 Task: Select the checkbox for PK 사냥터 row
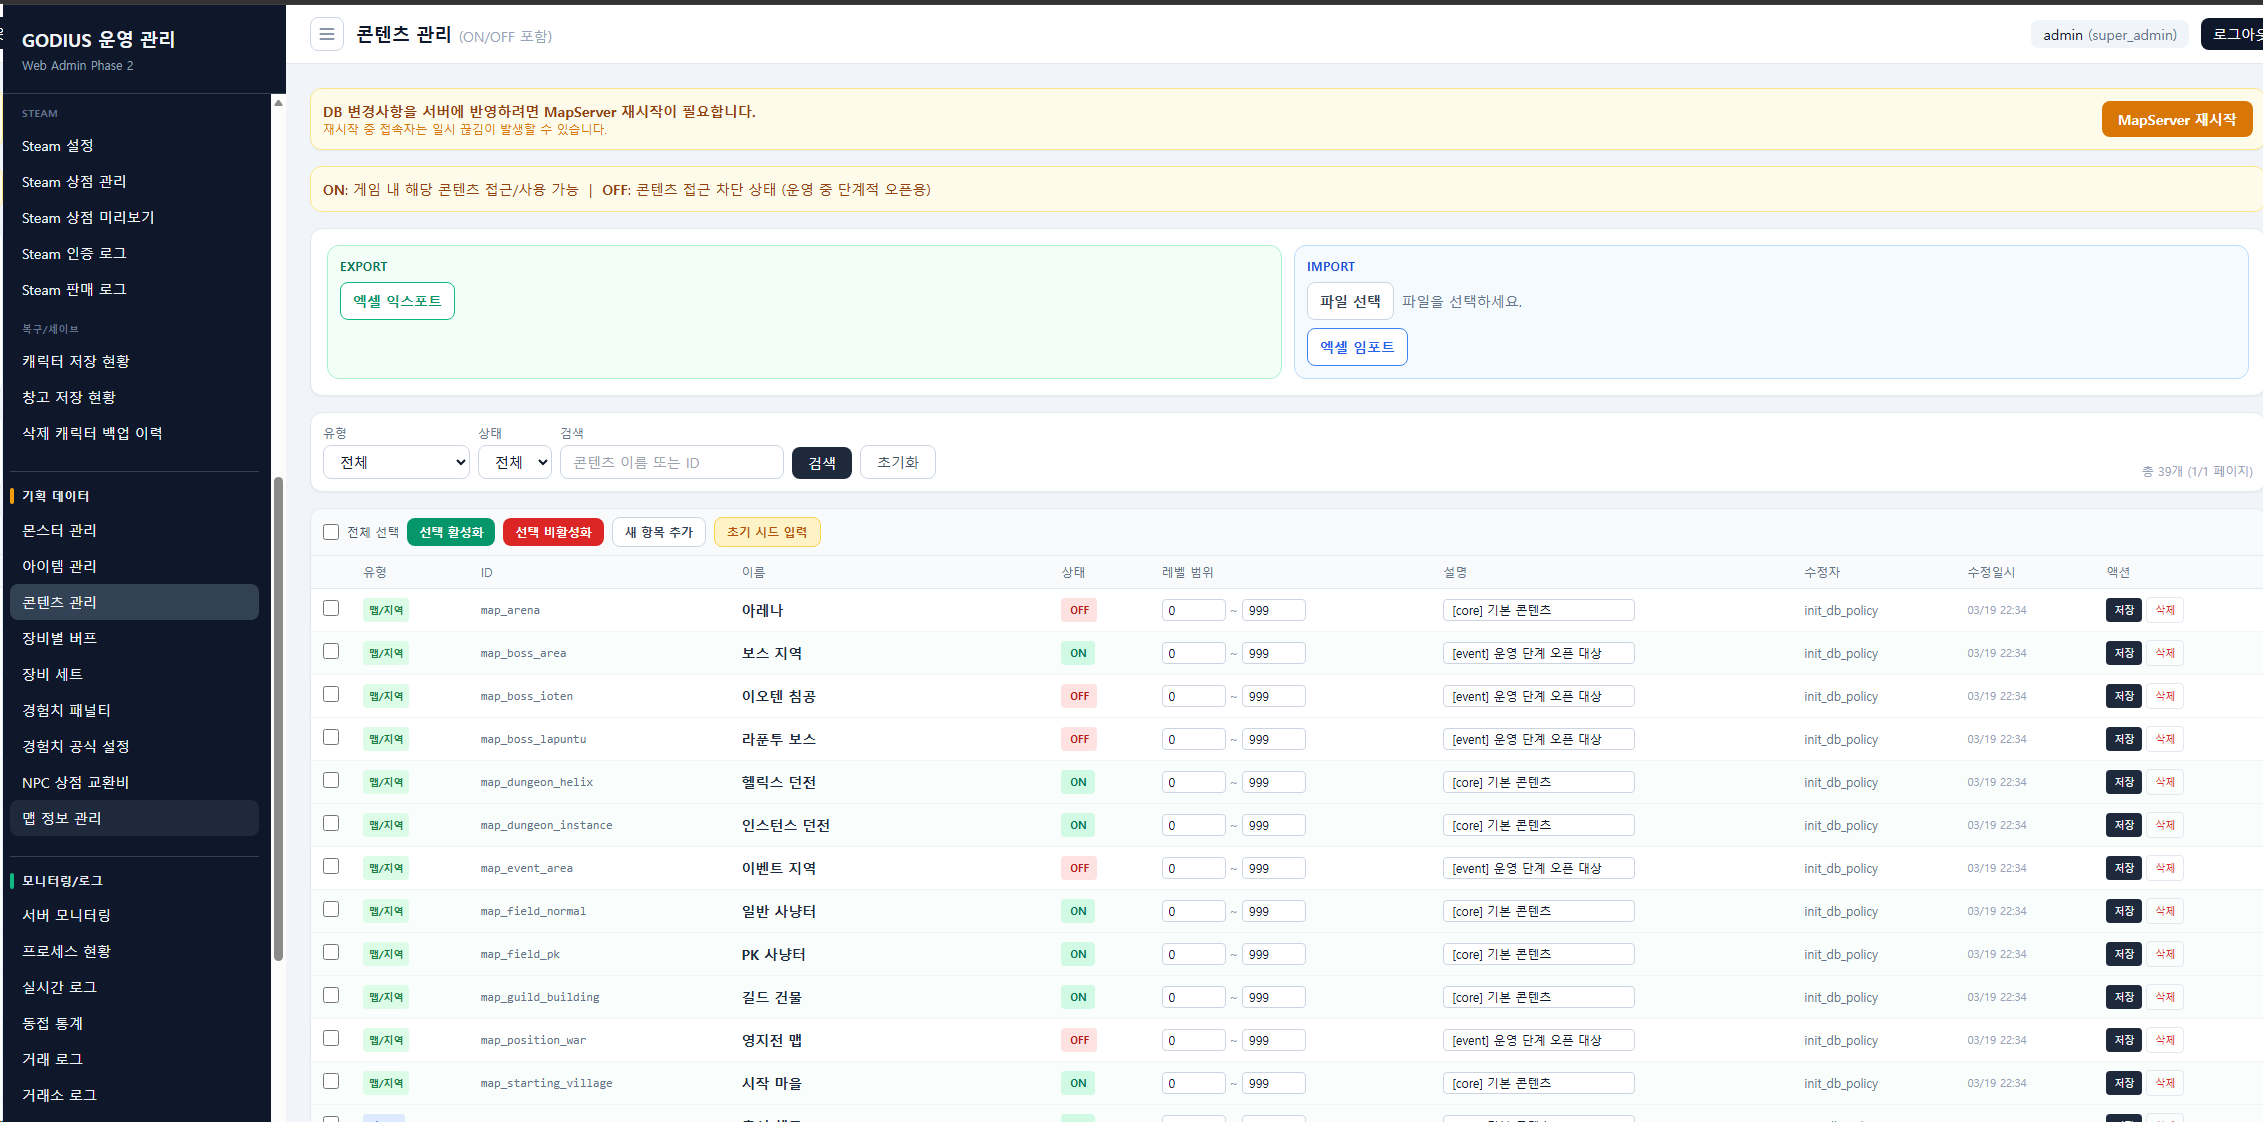[x=331, y=952]
